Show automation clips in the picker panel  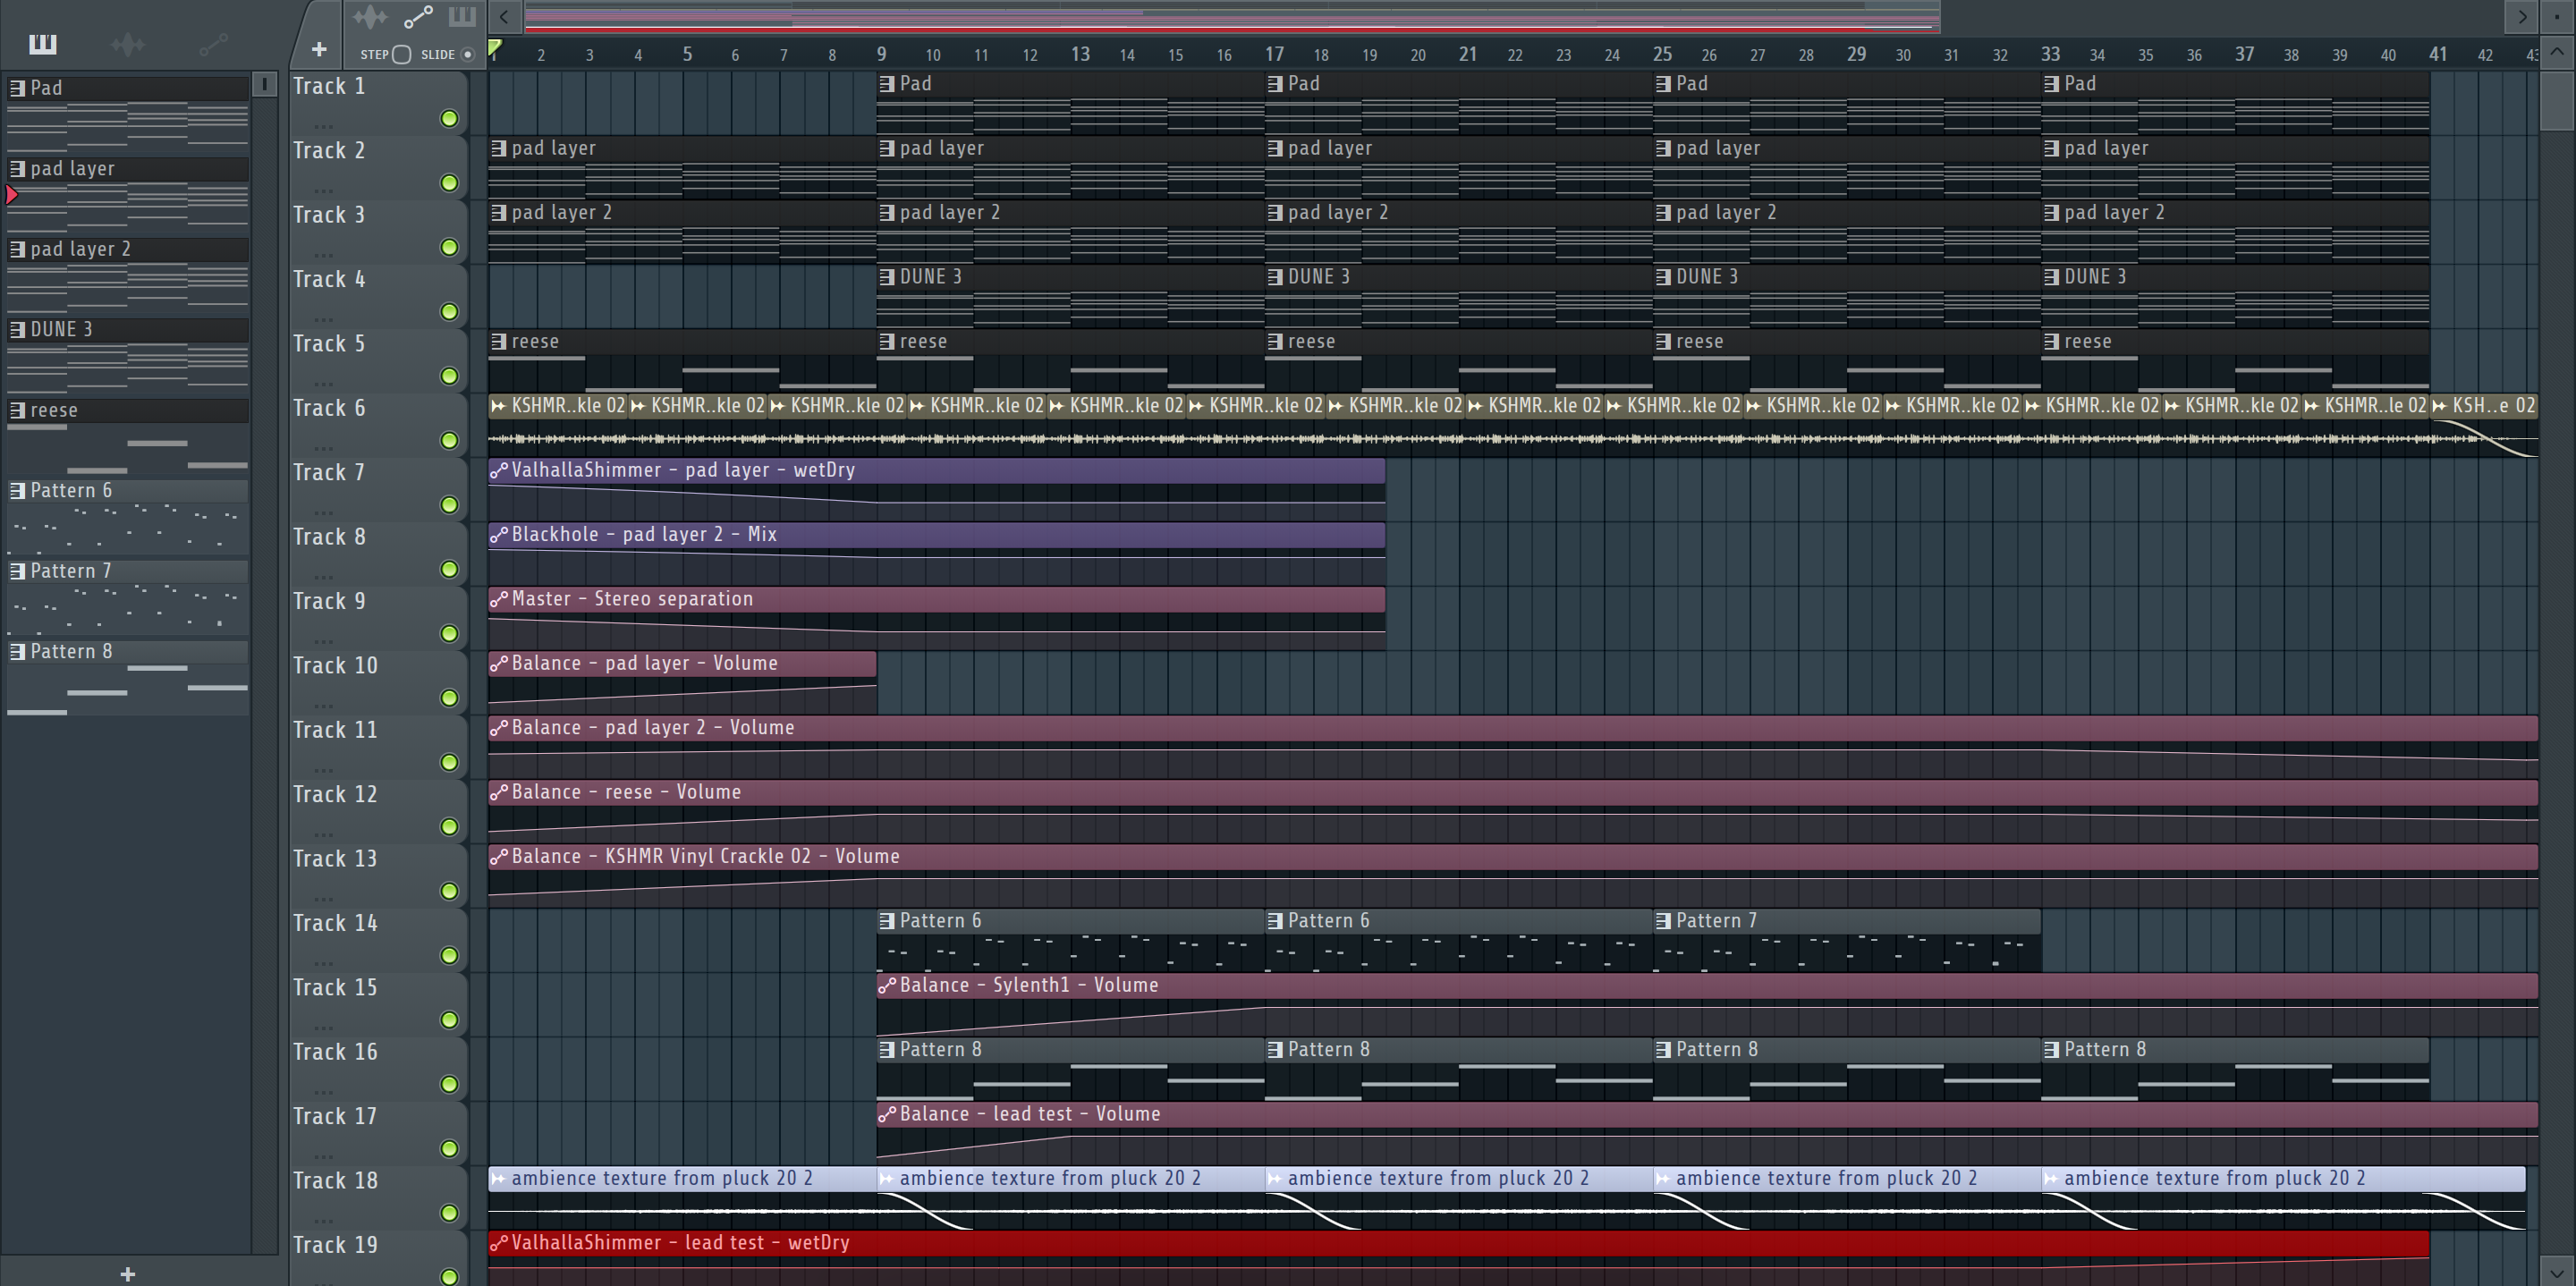pyautogui.click(x=212, y=44)
